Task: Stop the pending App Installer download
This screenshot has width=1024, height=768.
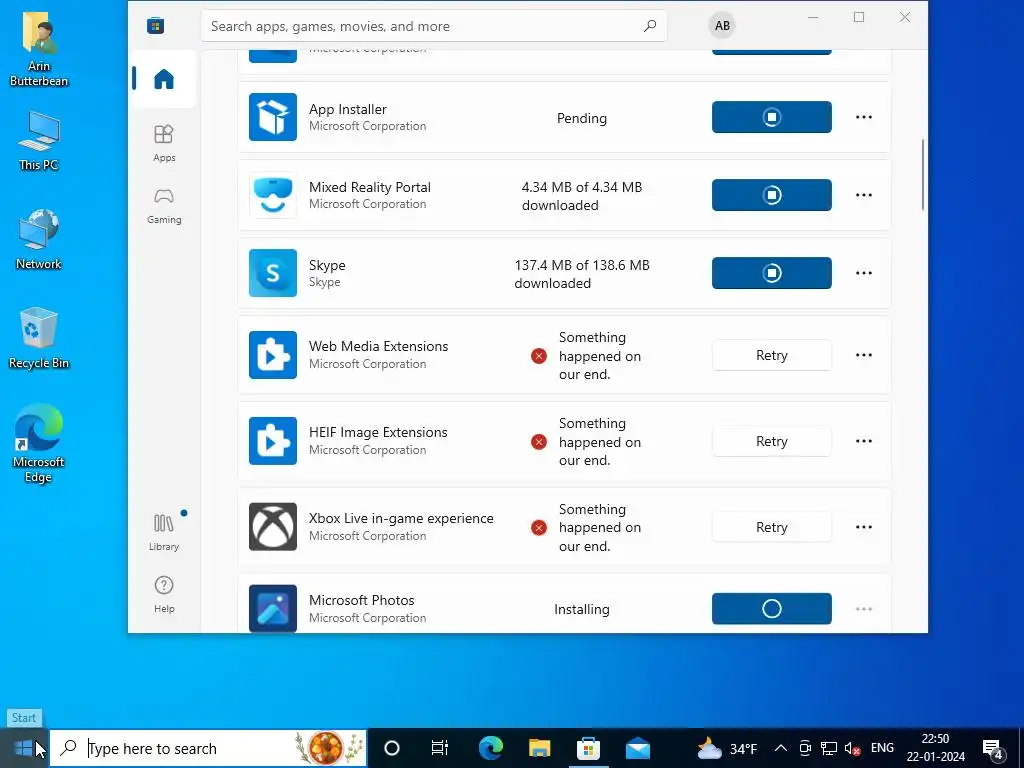Action: click(x=771, y=117)
